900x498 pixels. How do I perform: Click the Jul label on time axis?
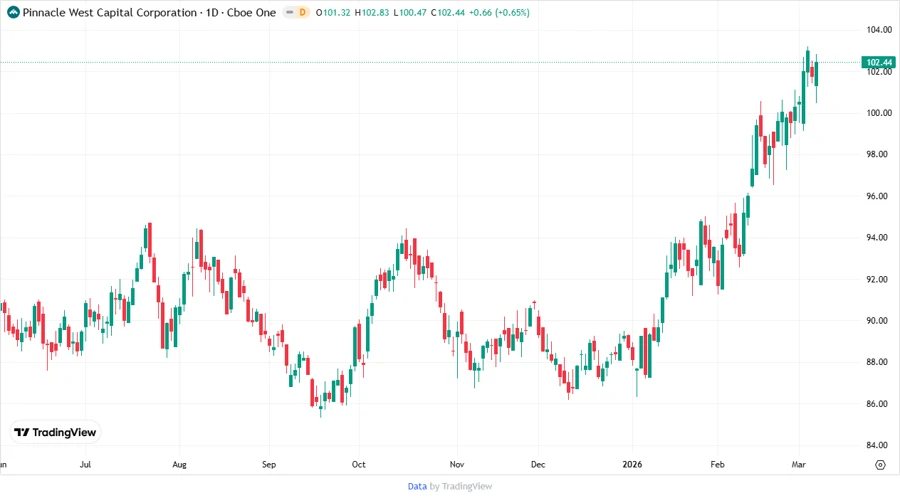(x=85, y=464)
